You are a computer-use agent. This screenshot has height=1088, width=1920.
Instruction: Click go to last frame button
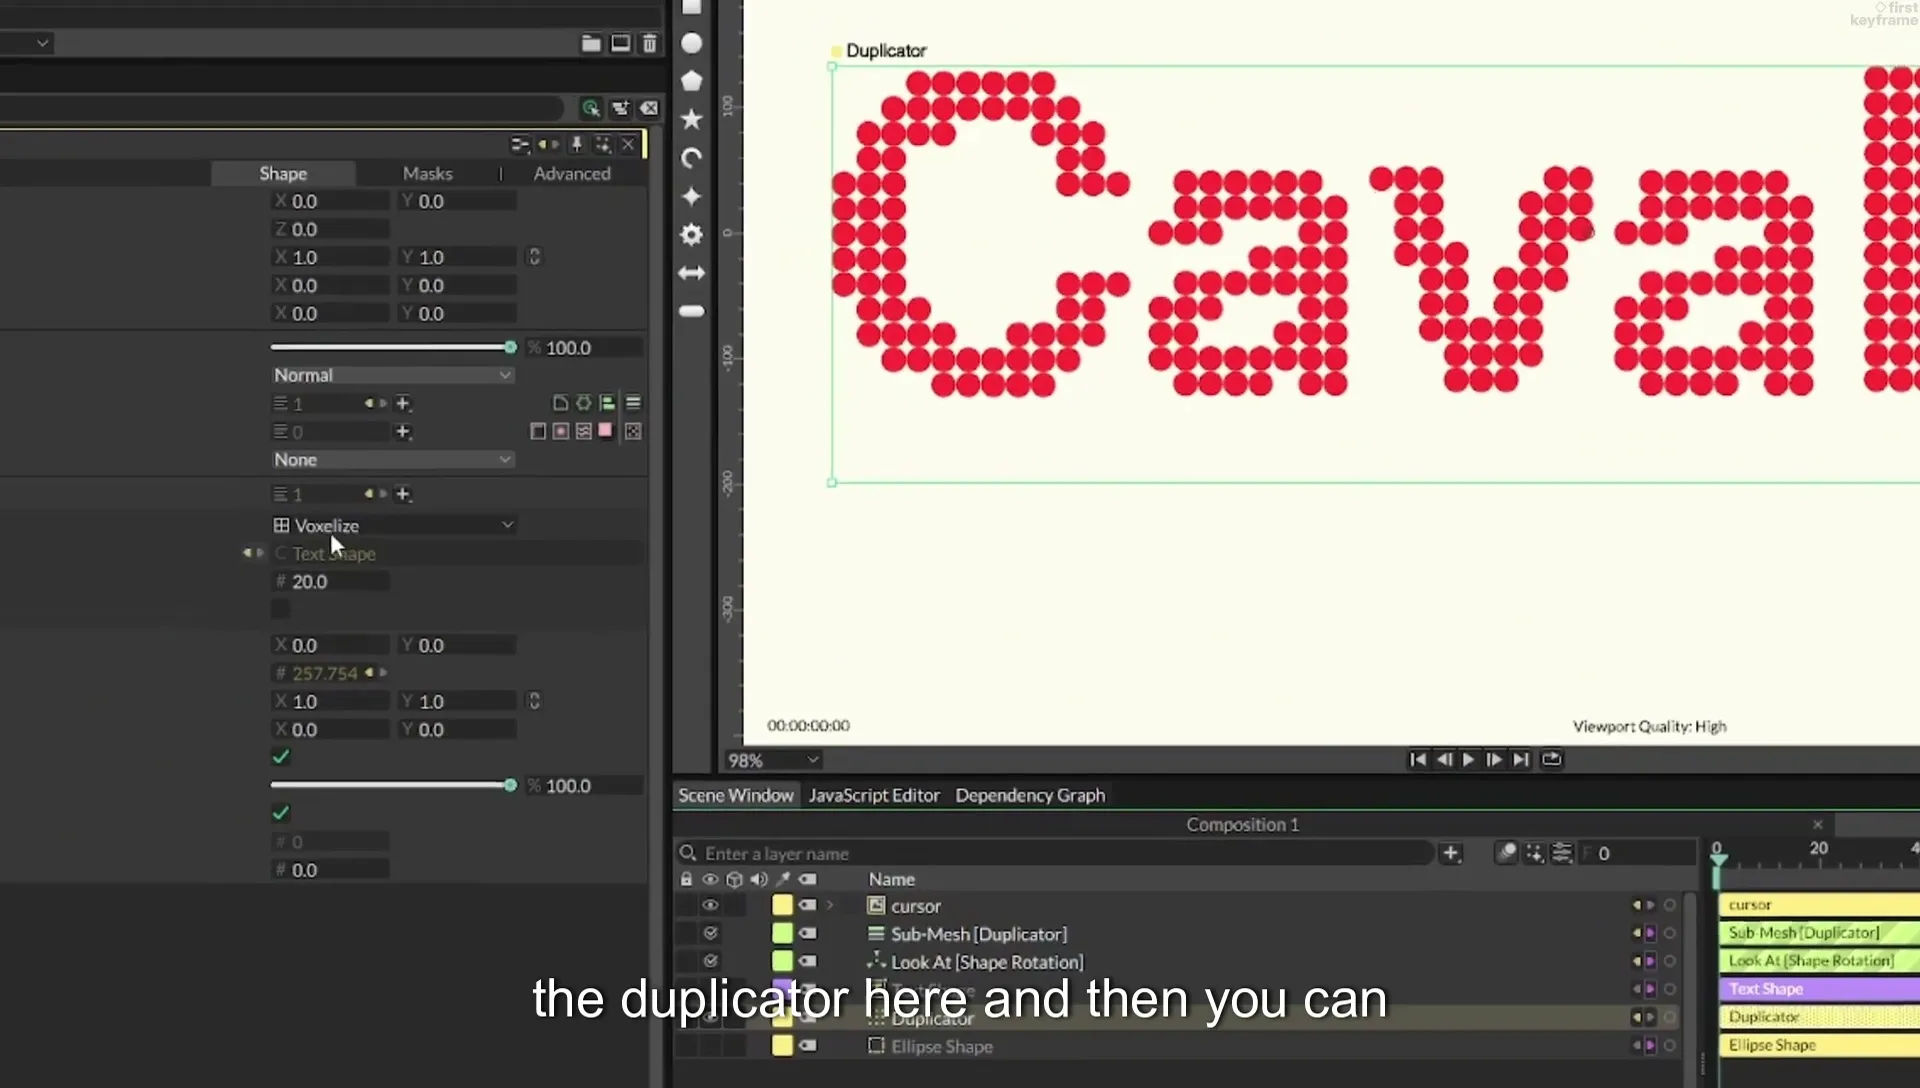click(1520, 760)
